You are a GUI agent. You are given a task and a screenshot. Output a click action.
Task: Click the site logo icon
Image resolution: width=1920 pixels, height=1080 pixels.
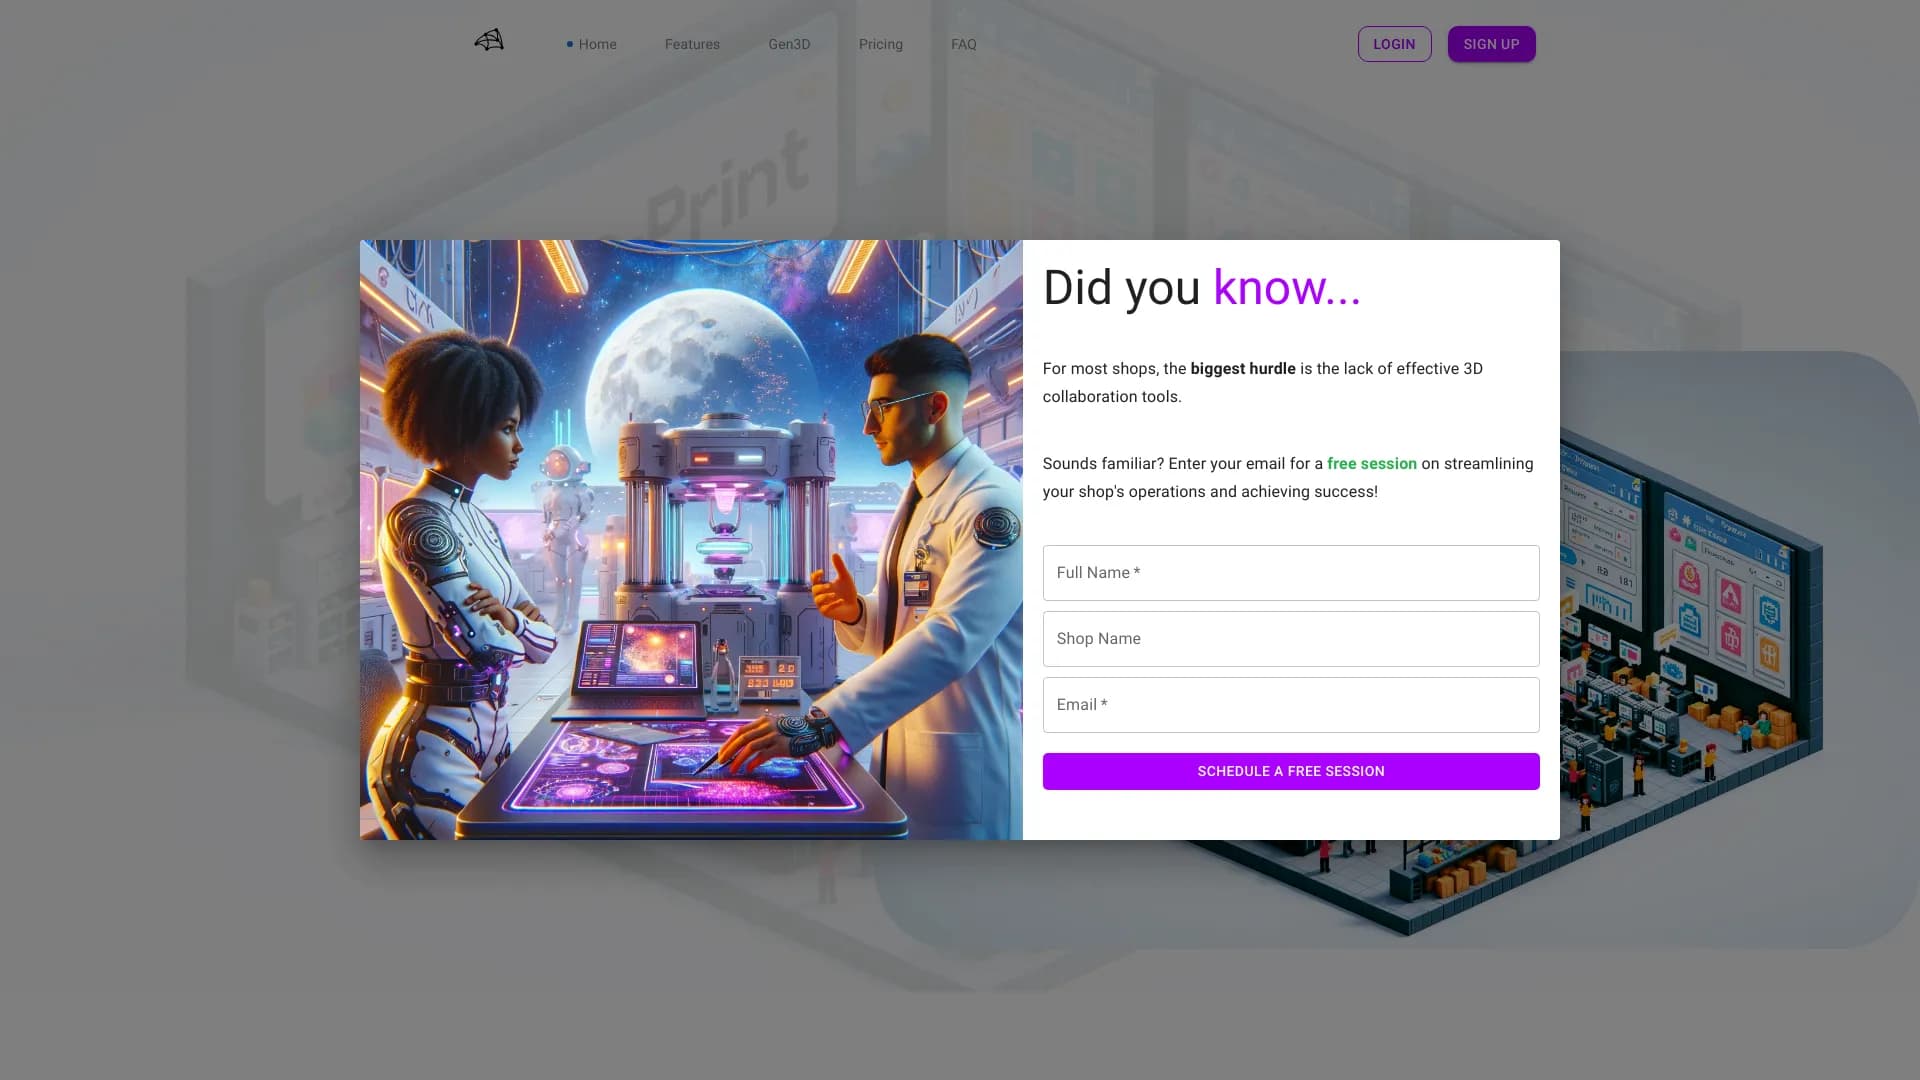click(x=489, y=41)
